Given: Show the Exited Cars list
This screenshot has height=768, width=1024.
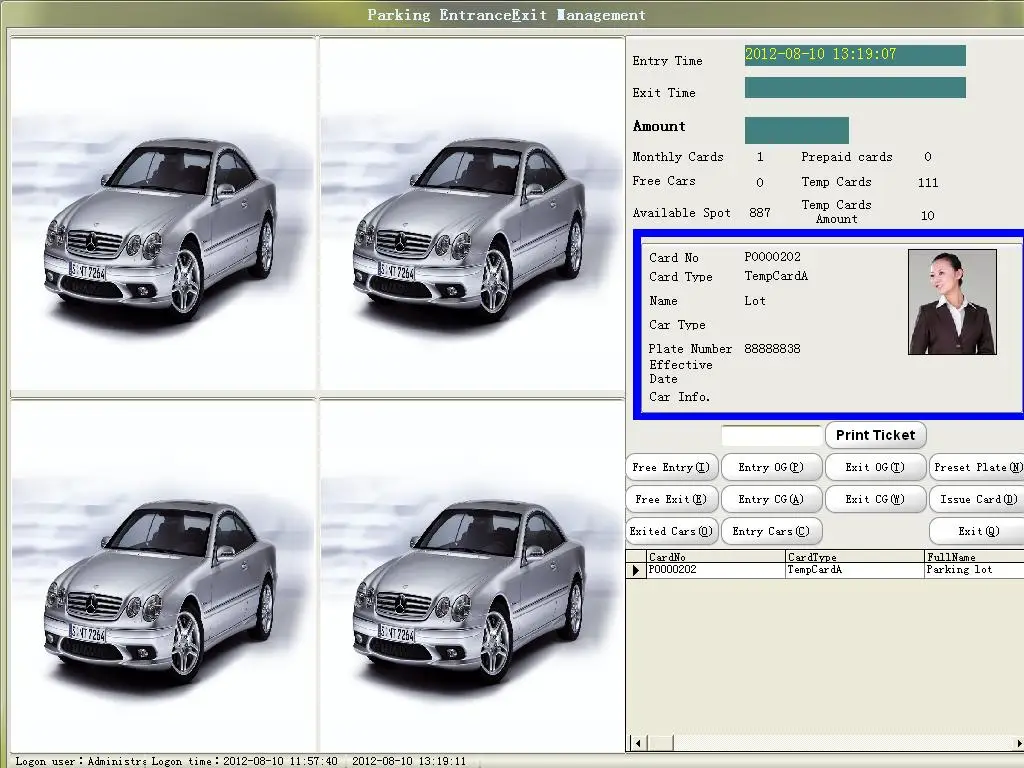Looking at the screenshot, I should (671, 531).
